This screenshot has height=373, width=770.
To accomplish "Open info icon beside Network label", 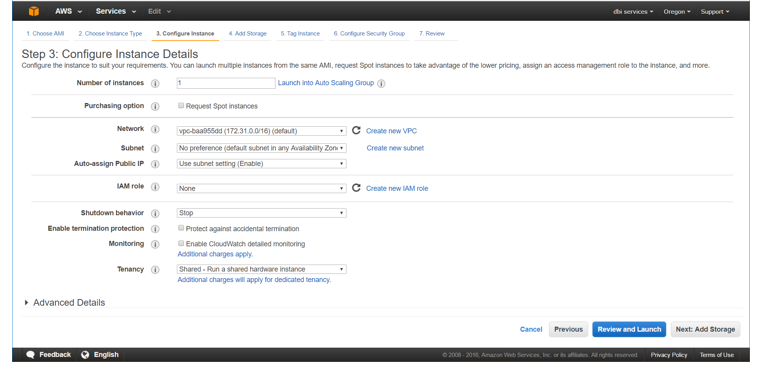I will click(x=155, y=130).
